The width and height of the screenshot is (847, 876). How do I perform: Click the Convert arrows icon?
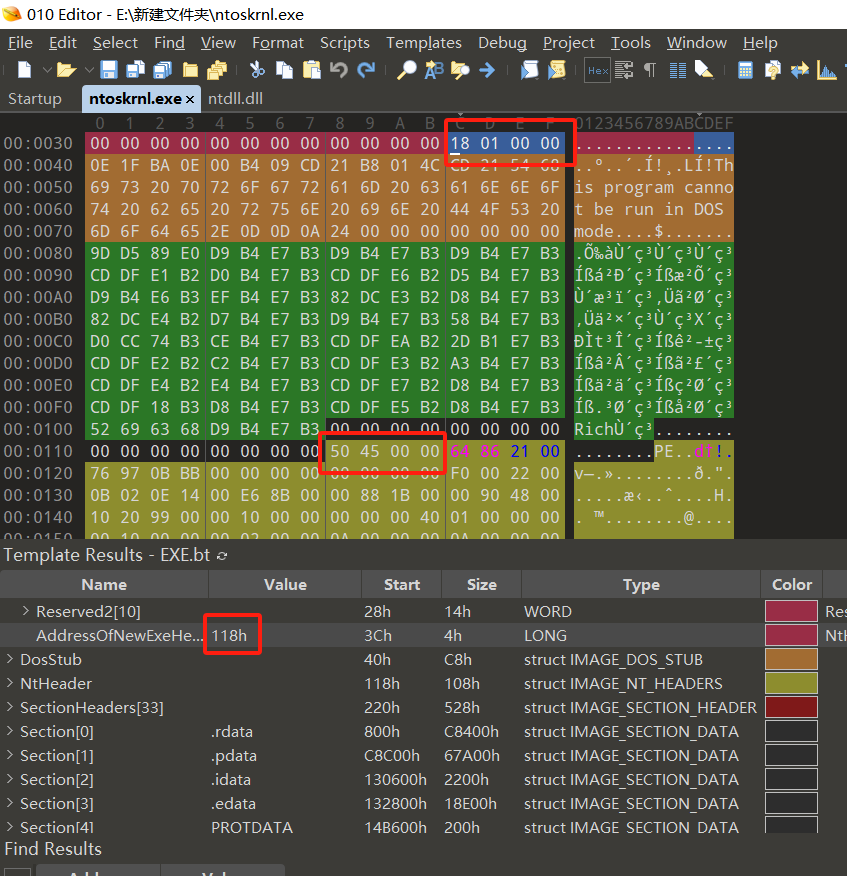click(800, 70)
